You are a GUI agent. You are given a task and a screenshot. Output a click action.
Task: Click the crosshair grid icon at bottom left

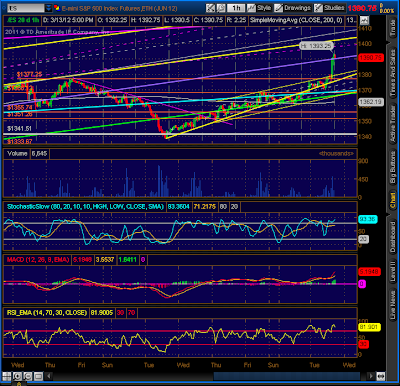[x=7, y=376]
